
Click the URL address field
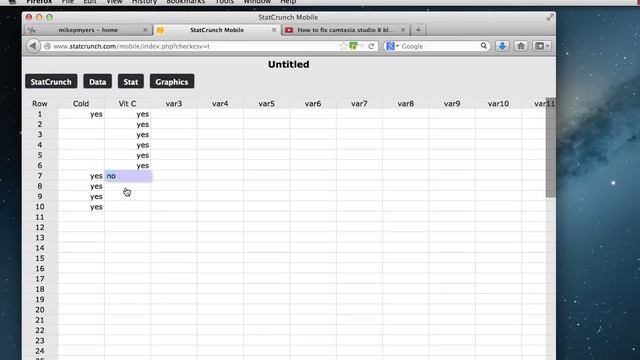[196, 46]
